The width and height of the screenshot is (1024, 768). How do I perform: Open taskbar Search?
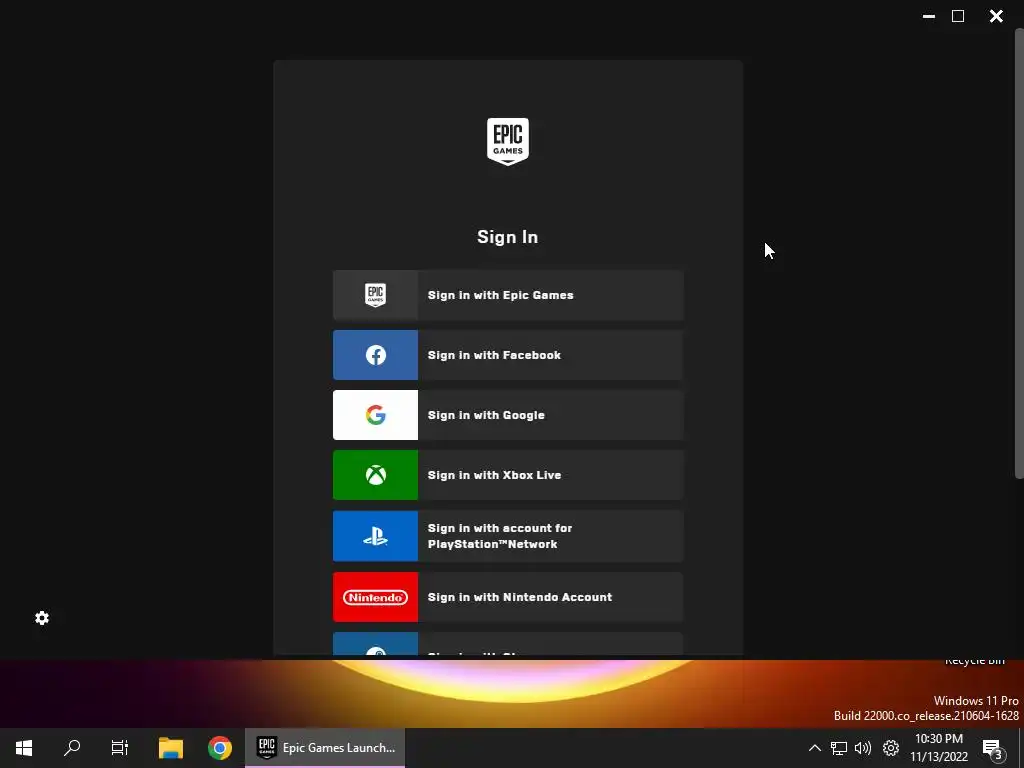(72, 748)
